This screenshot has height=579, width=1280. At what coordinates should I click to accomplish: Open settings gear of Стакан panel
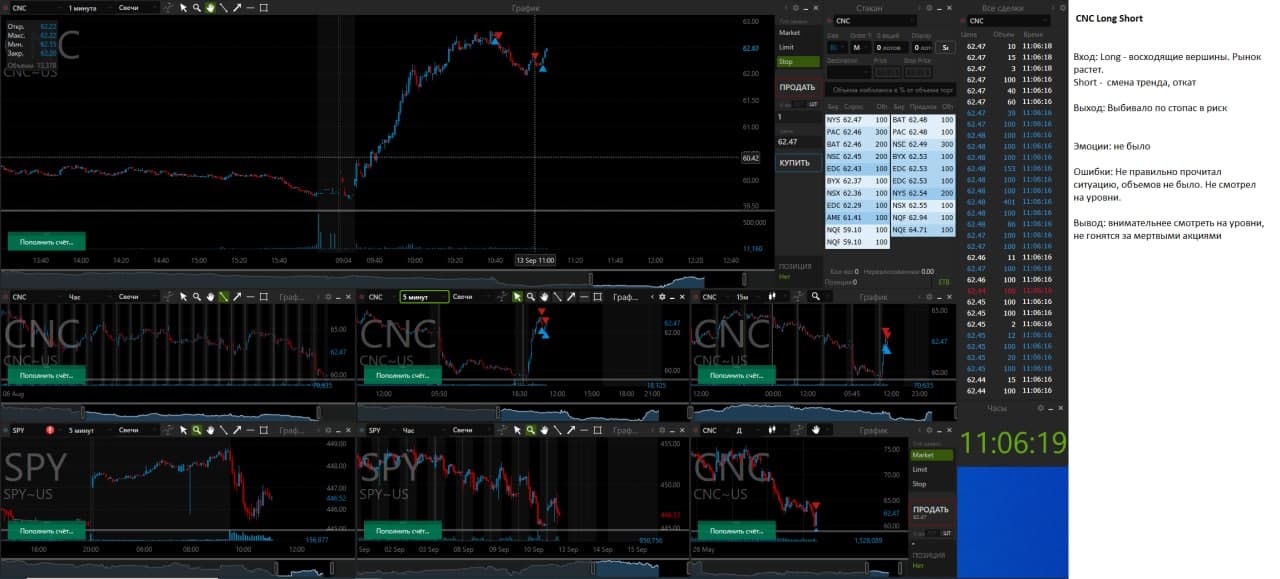(929, 8)
